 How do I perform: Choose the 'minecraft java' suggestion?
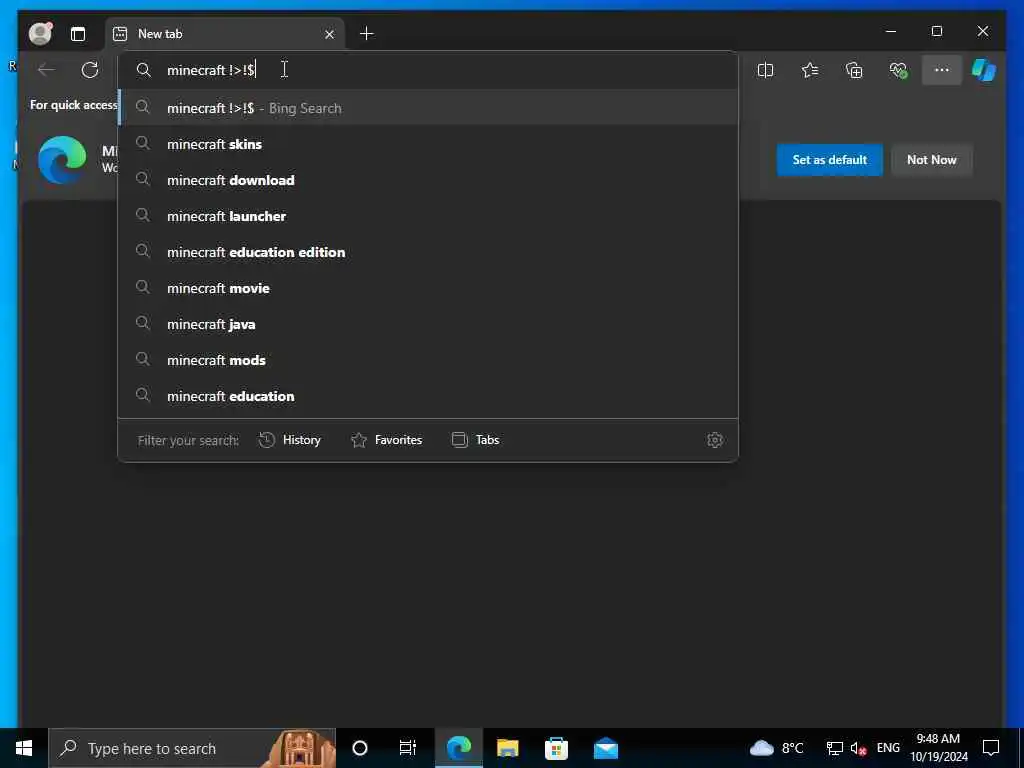point(428,324)
